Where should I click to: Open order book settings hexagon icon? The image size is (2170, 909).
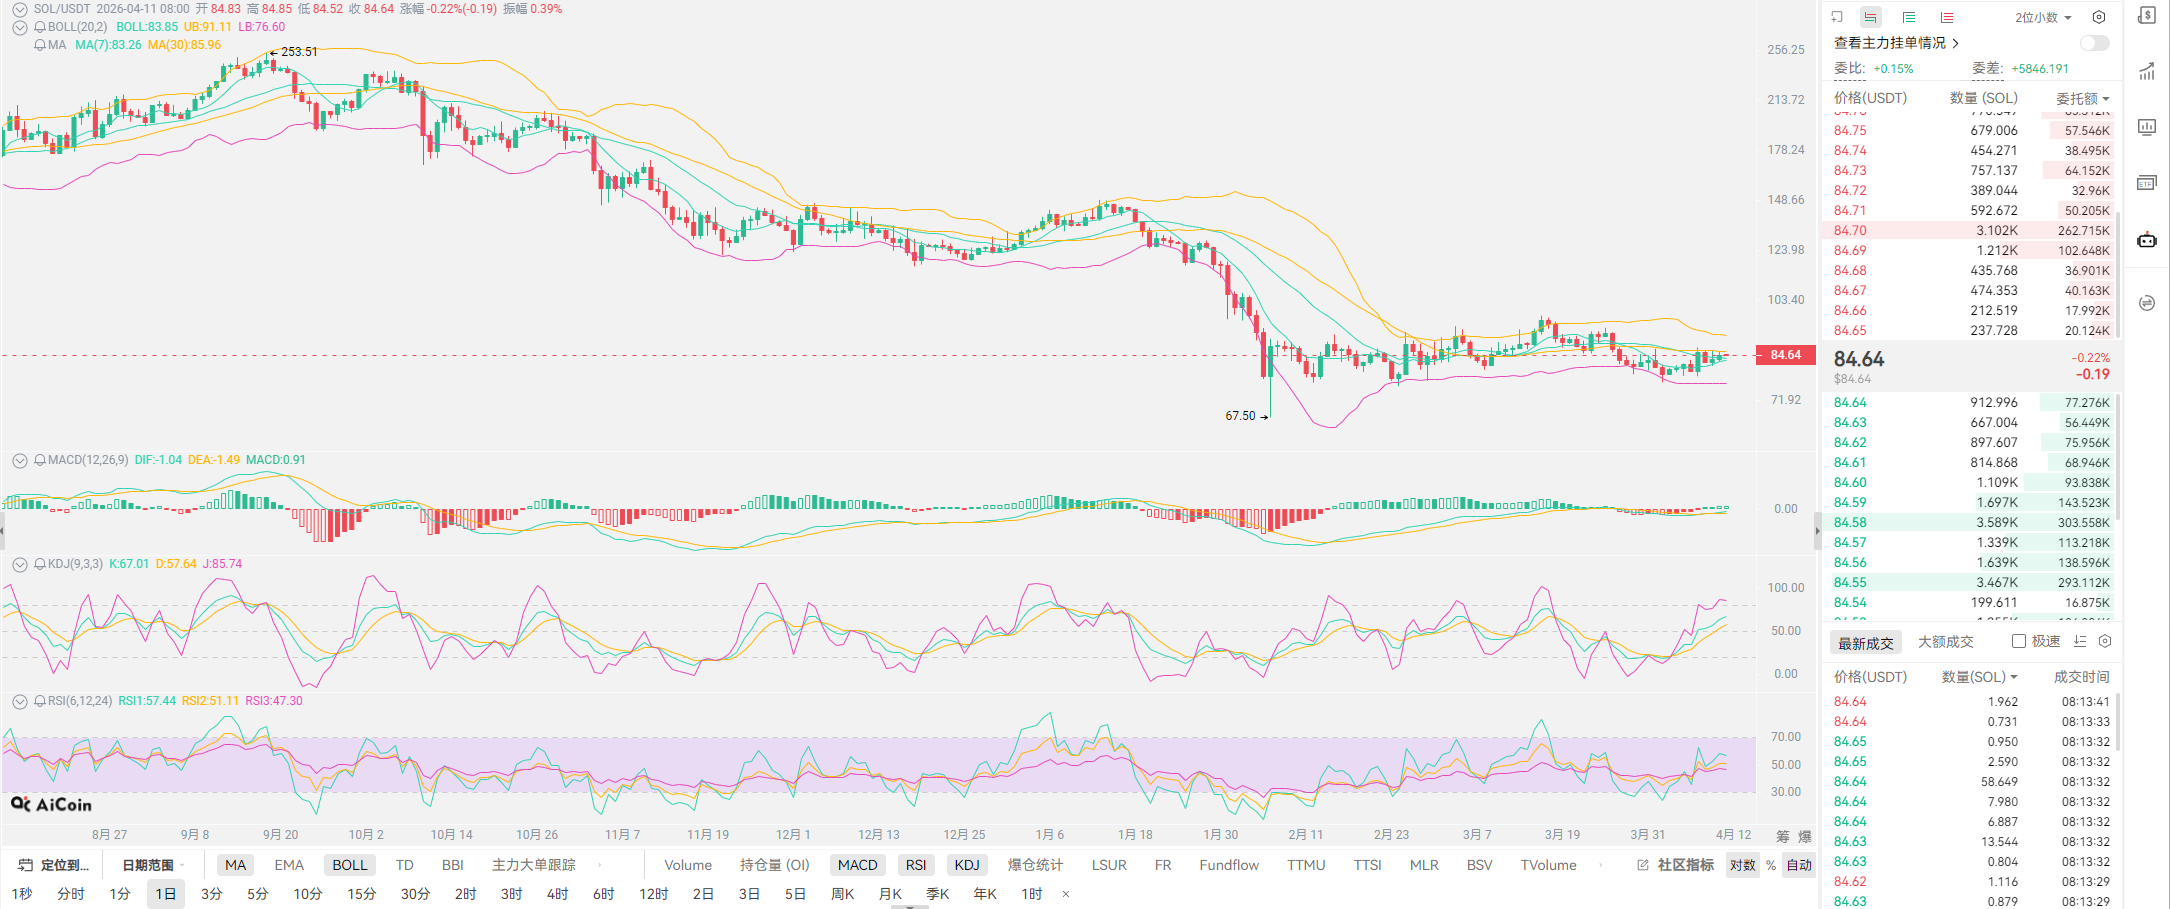coord(2099,17)
